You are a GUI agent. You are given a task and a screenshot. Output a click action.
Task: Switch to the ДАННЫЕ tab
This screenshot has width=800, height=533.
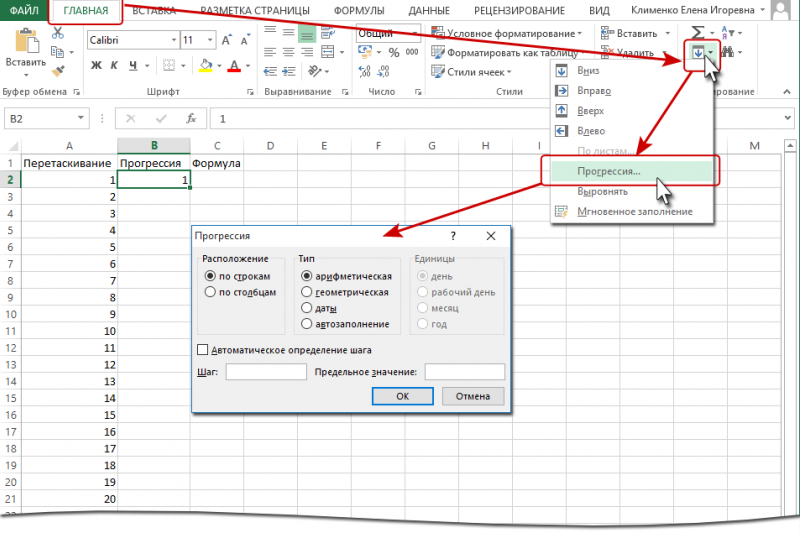click(x=429, y=11)
